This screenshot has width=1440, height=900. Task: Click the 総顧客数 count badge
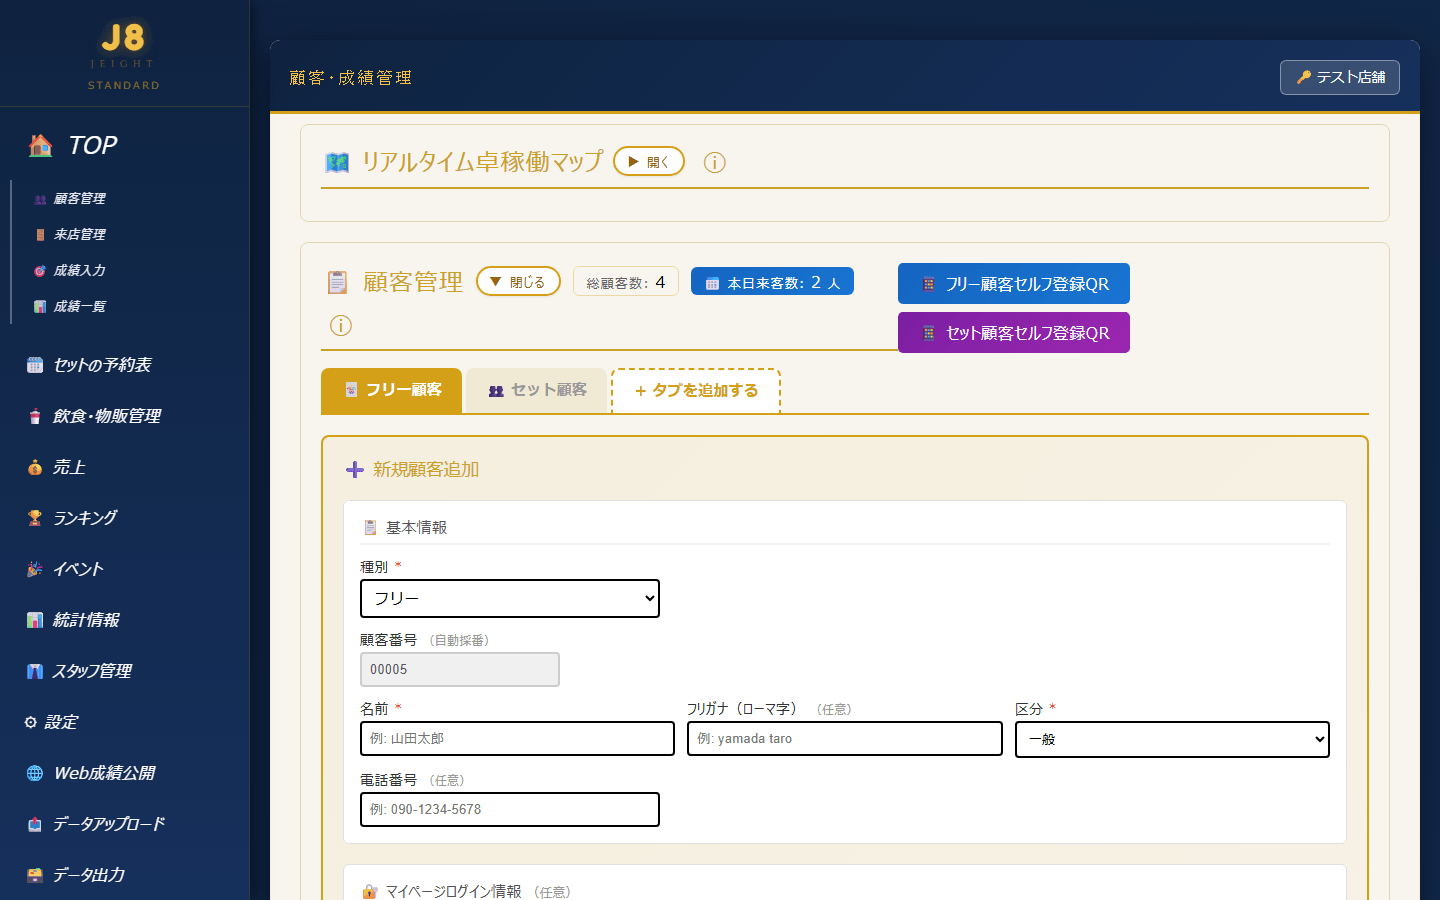coord(626,282)
